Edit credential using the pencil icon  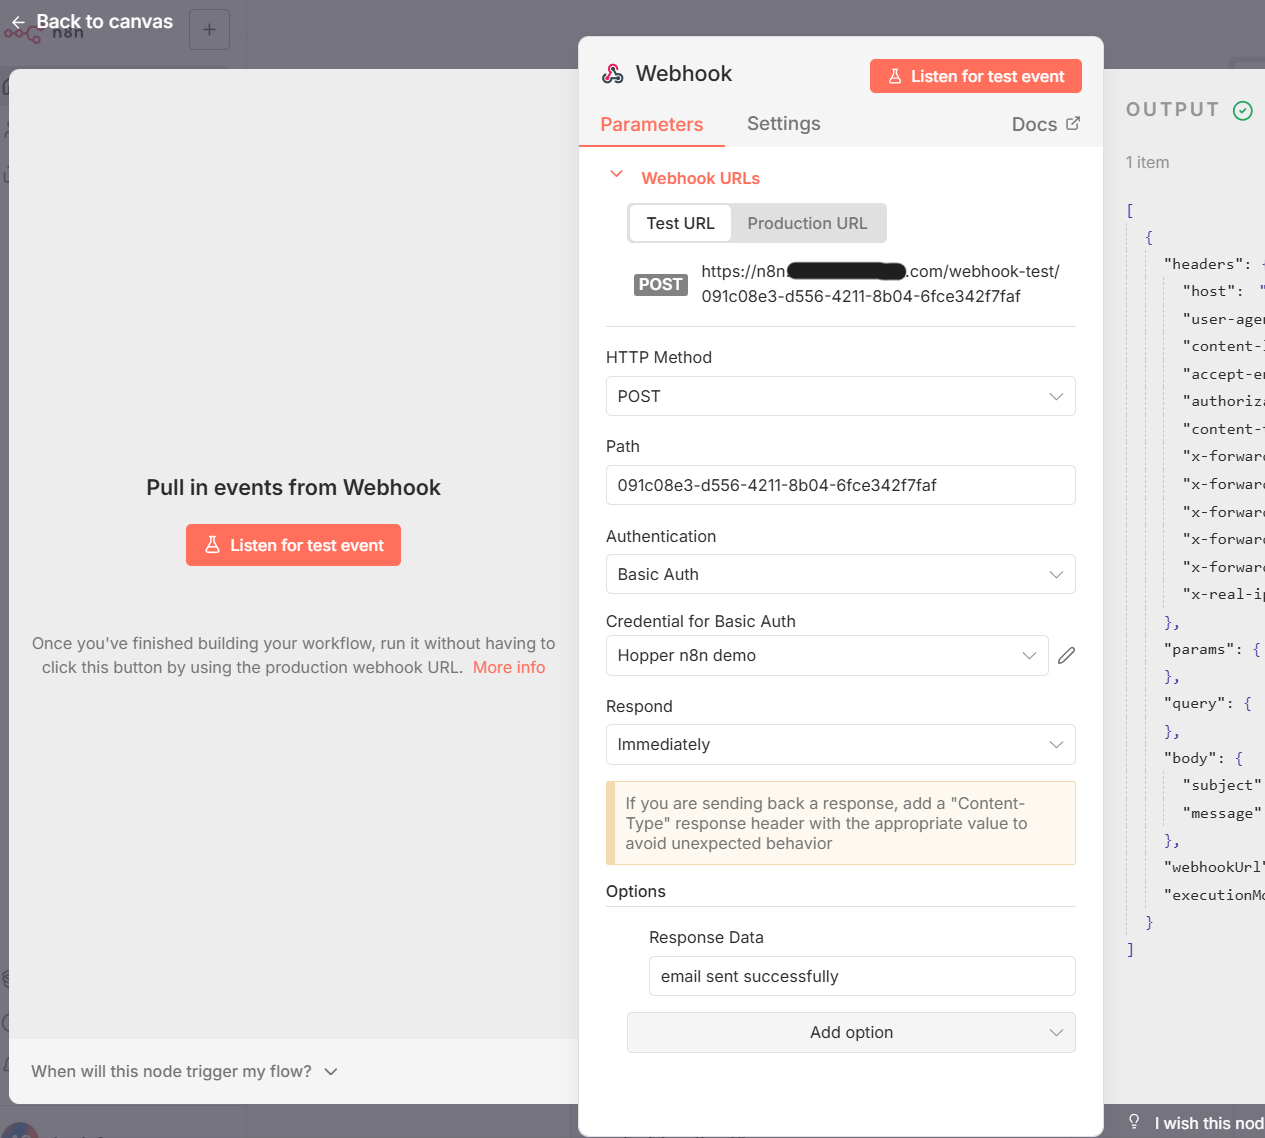1065,655
